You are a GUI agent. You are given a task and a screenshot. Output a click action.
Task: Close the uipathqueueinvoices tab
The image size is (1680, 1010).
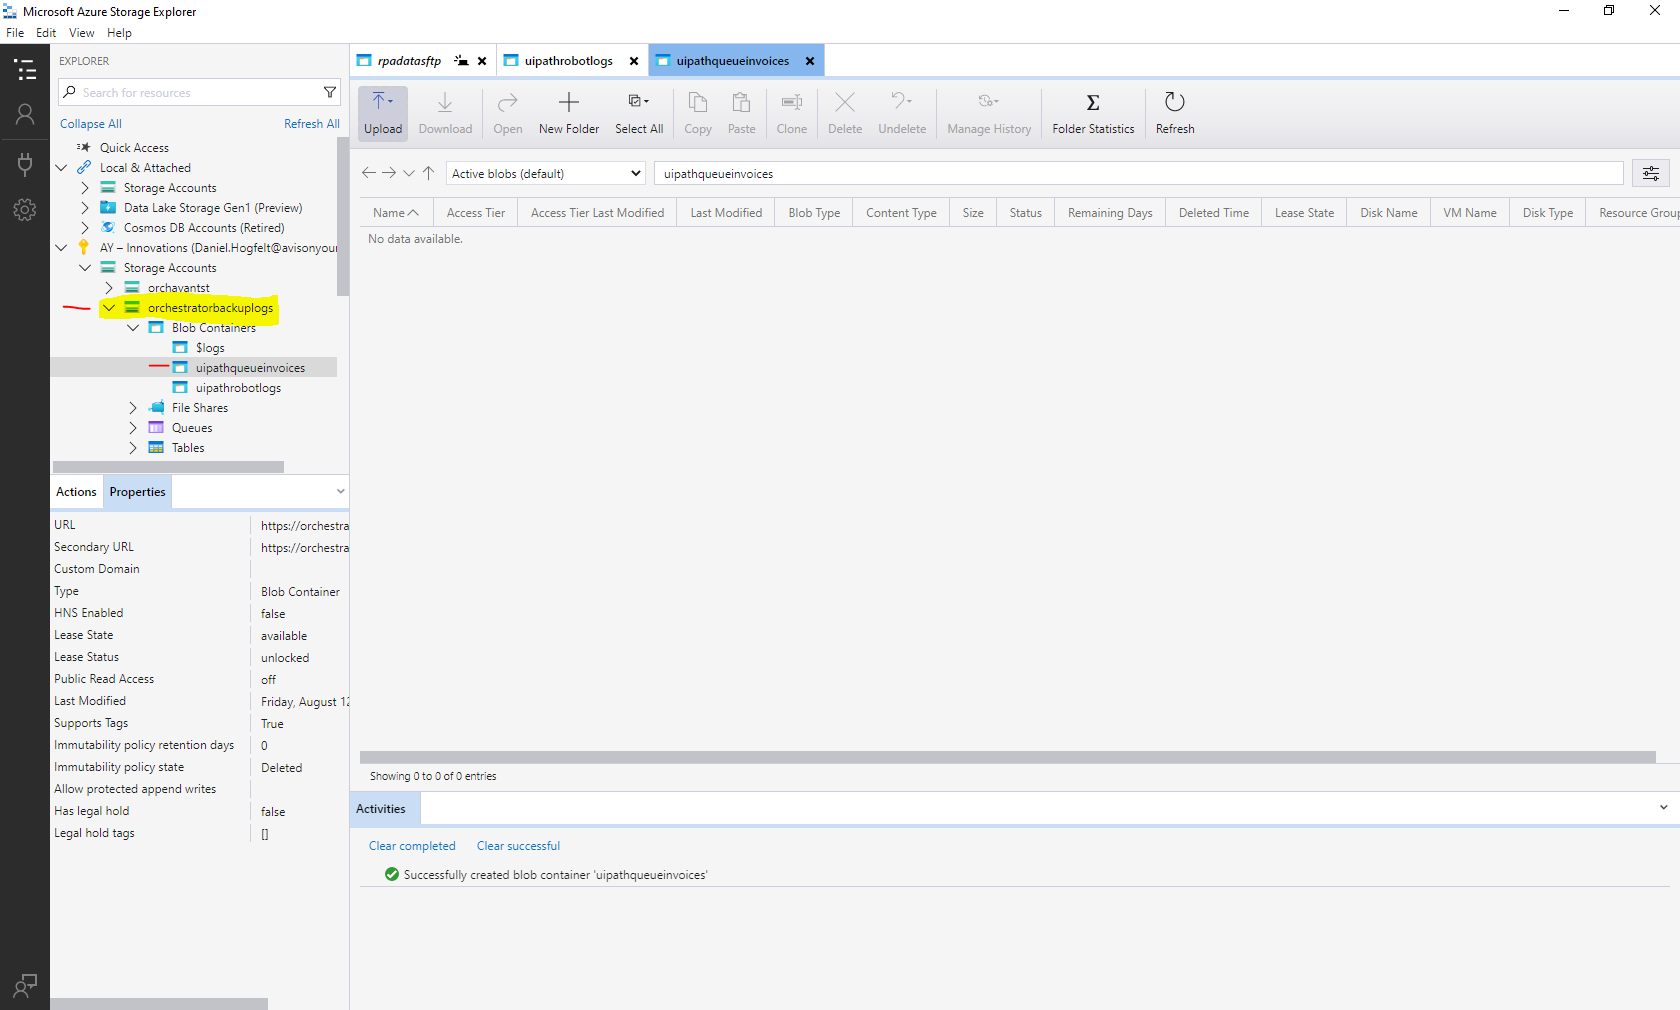810,61
